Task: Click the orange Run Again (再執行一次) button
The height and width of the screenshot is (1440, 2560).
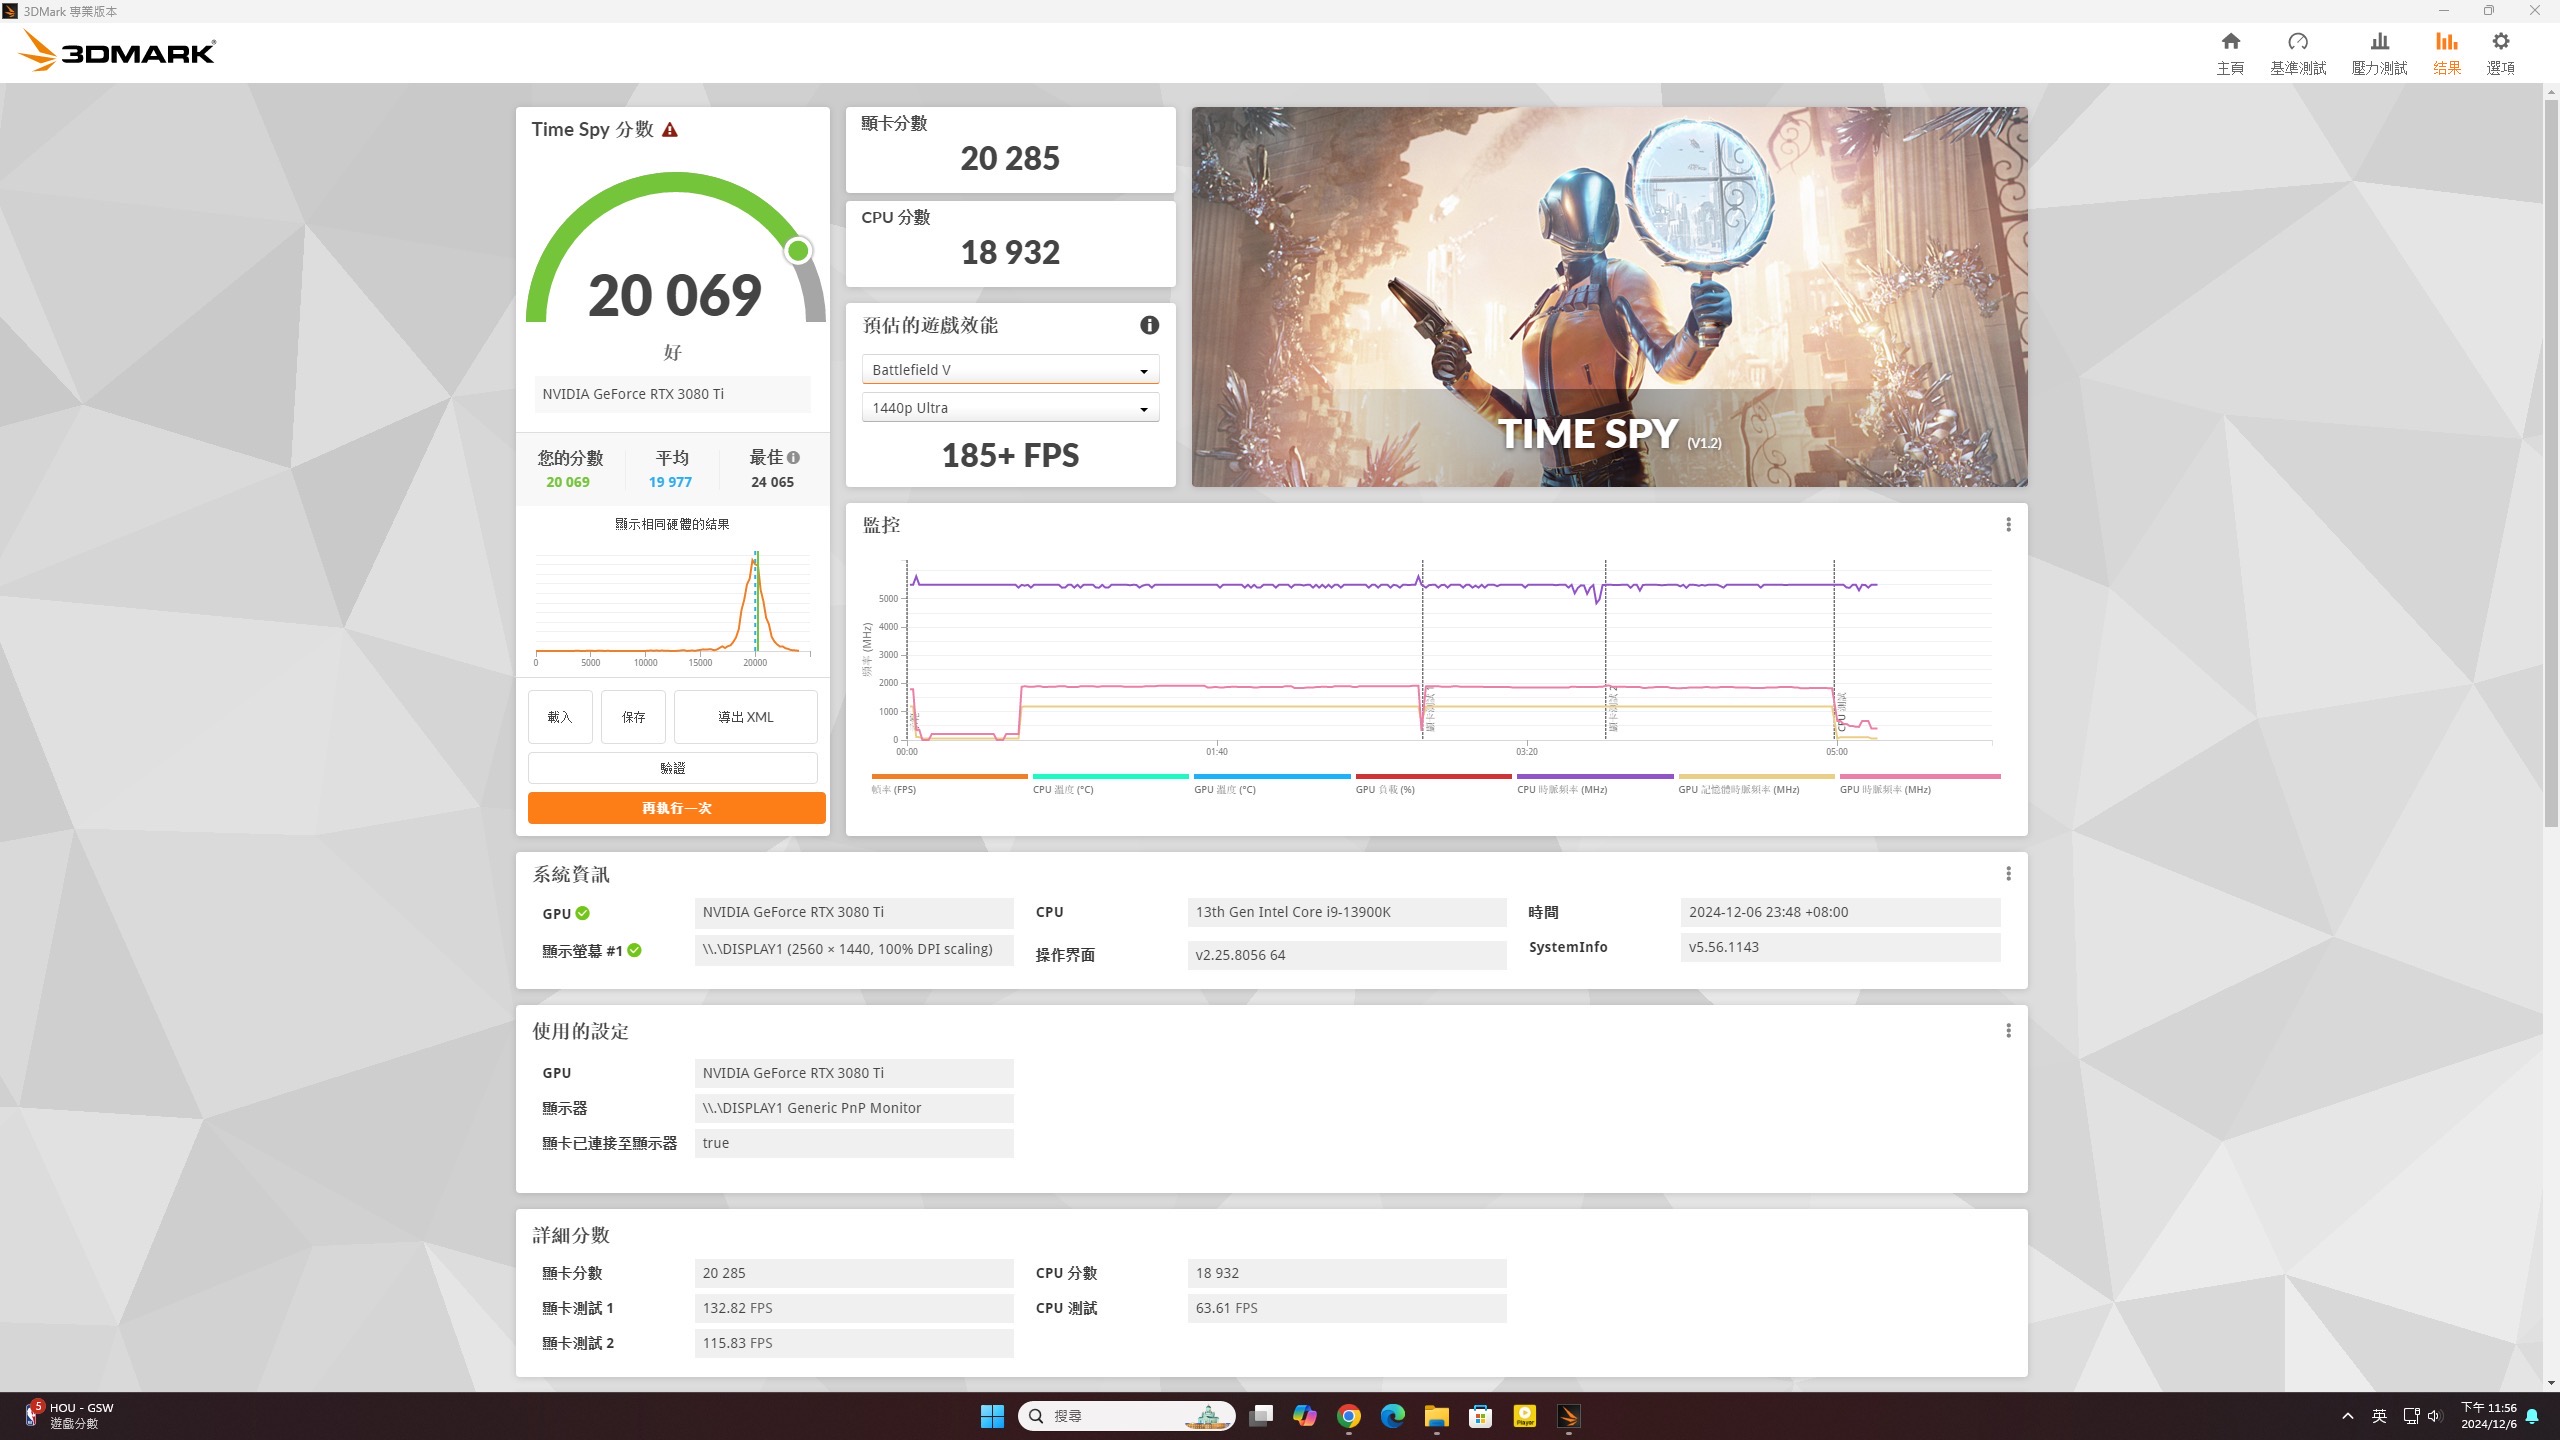Action: (x=677, y=808)
